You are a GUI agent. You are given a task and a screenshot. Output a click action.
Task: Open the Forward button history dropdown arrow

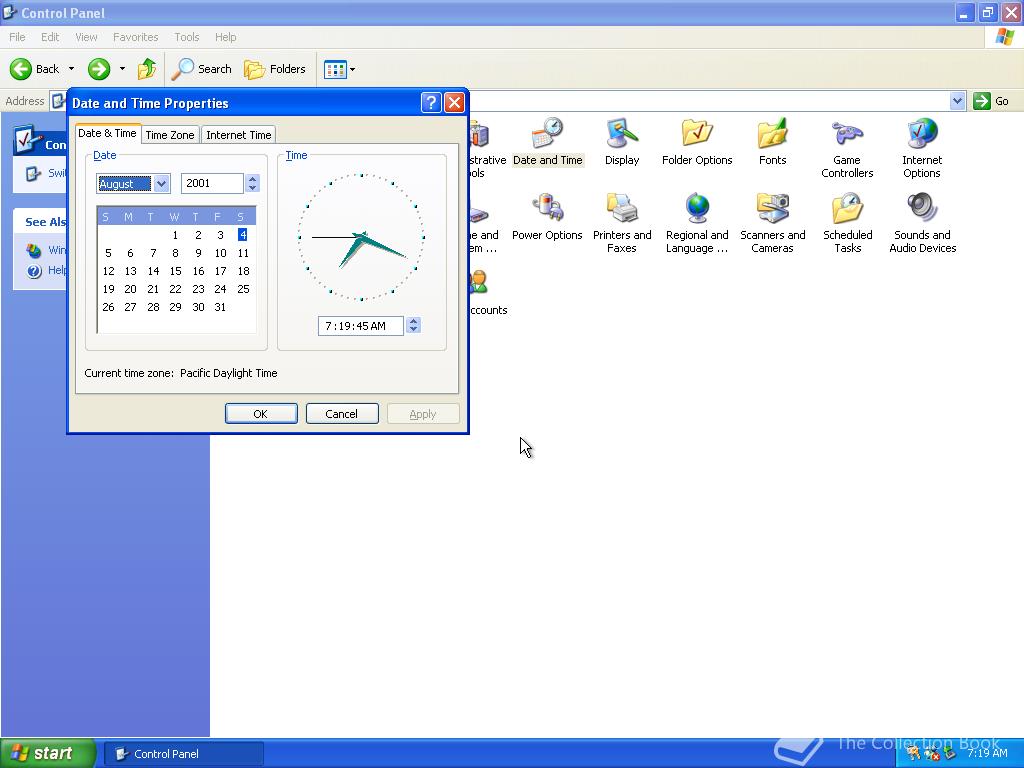(121, 69)
